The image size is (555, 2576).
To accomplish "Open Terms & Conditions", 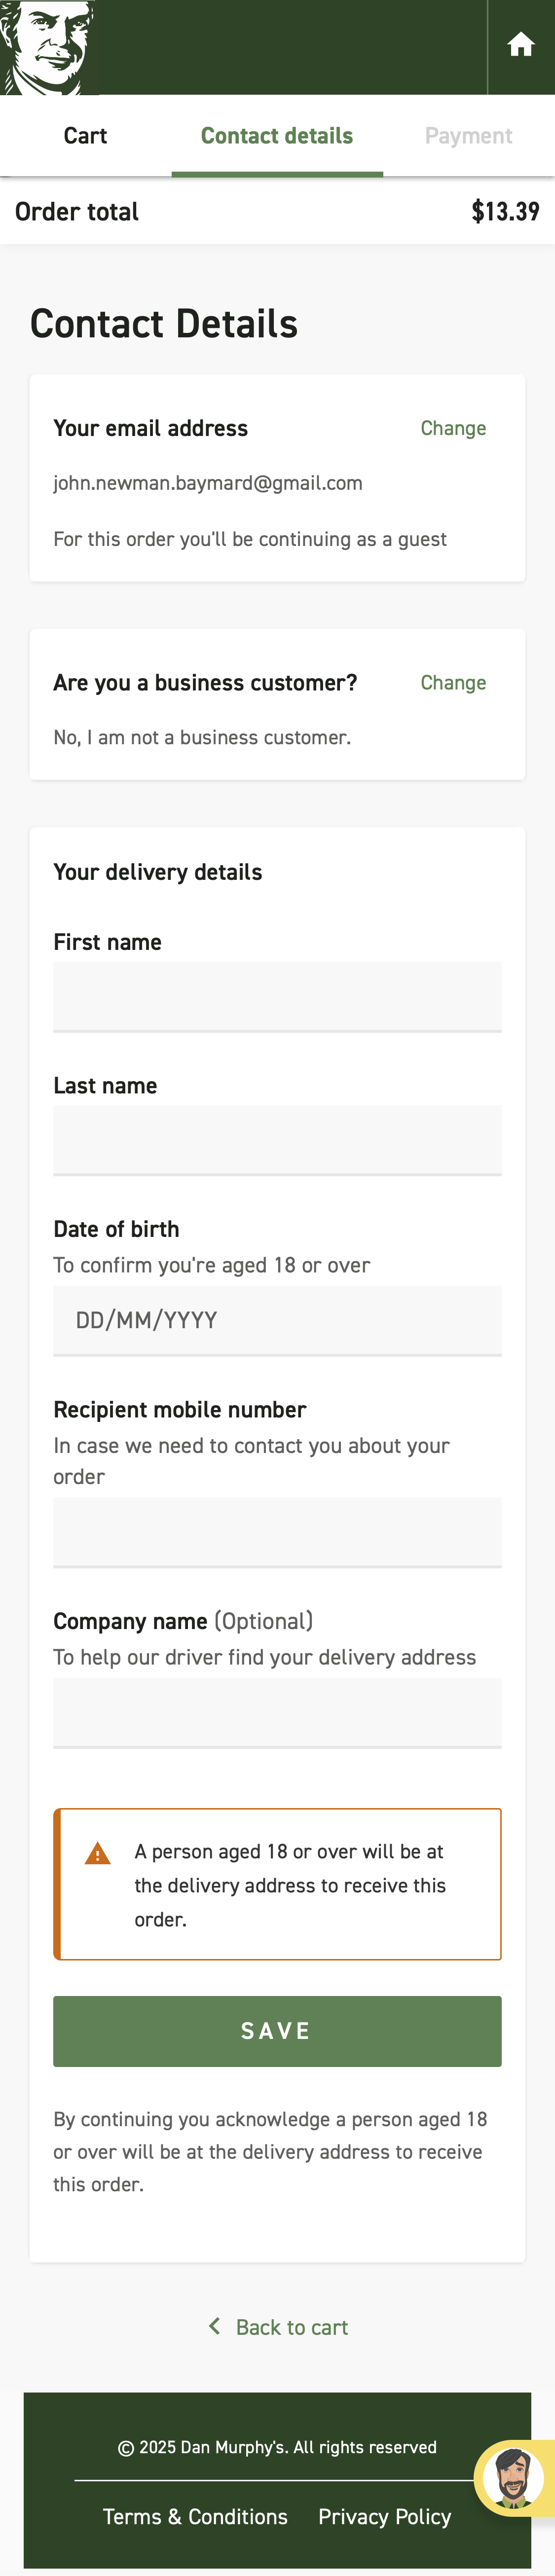I will (195, 2517).
